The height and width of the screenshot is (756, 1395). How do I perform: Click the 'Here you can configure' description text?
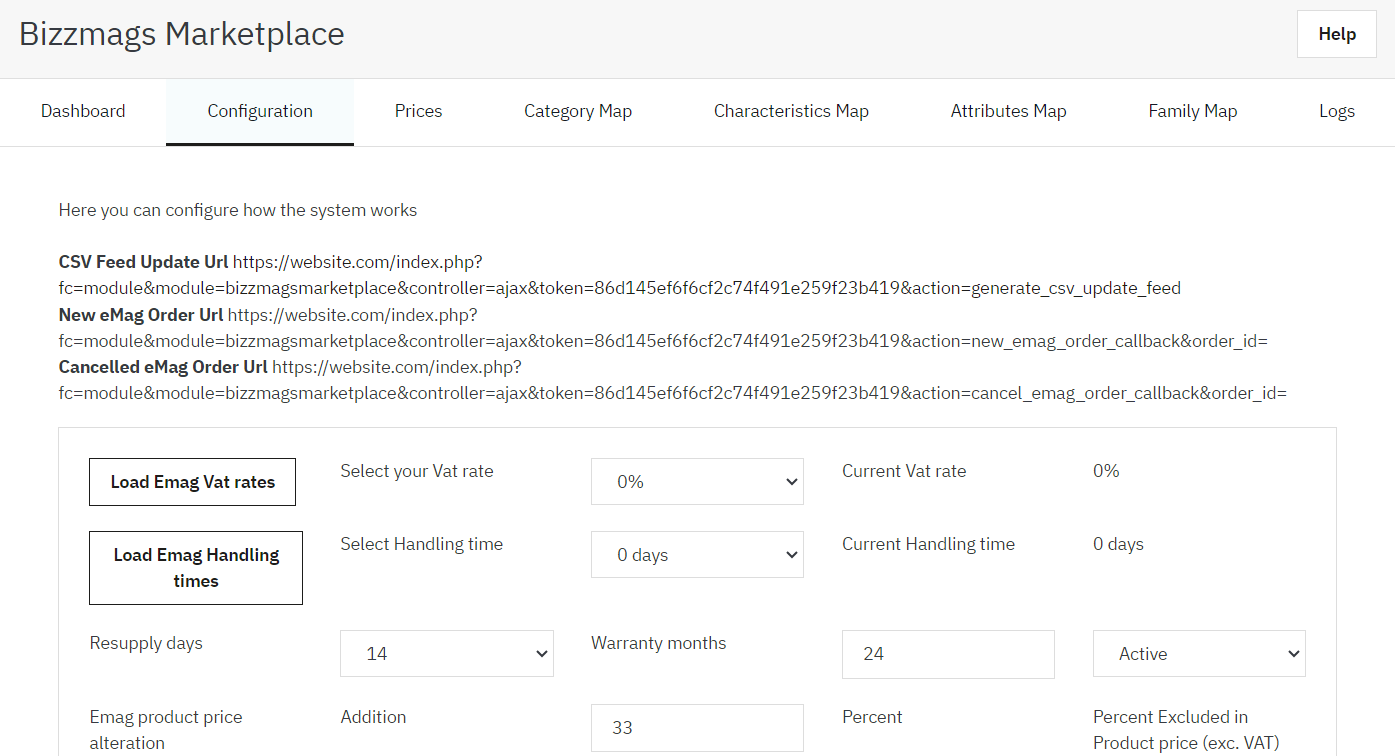238,210
